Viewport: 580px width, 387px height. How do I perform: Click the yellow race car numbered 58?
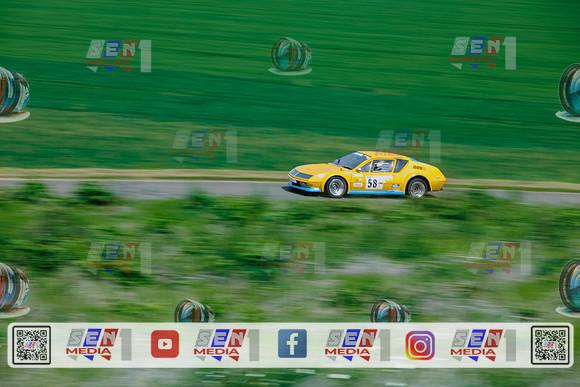367,174
